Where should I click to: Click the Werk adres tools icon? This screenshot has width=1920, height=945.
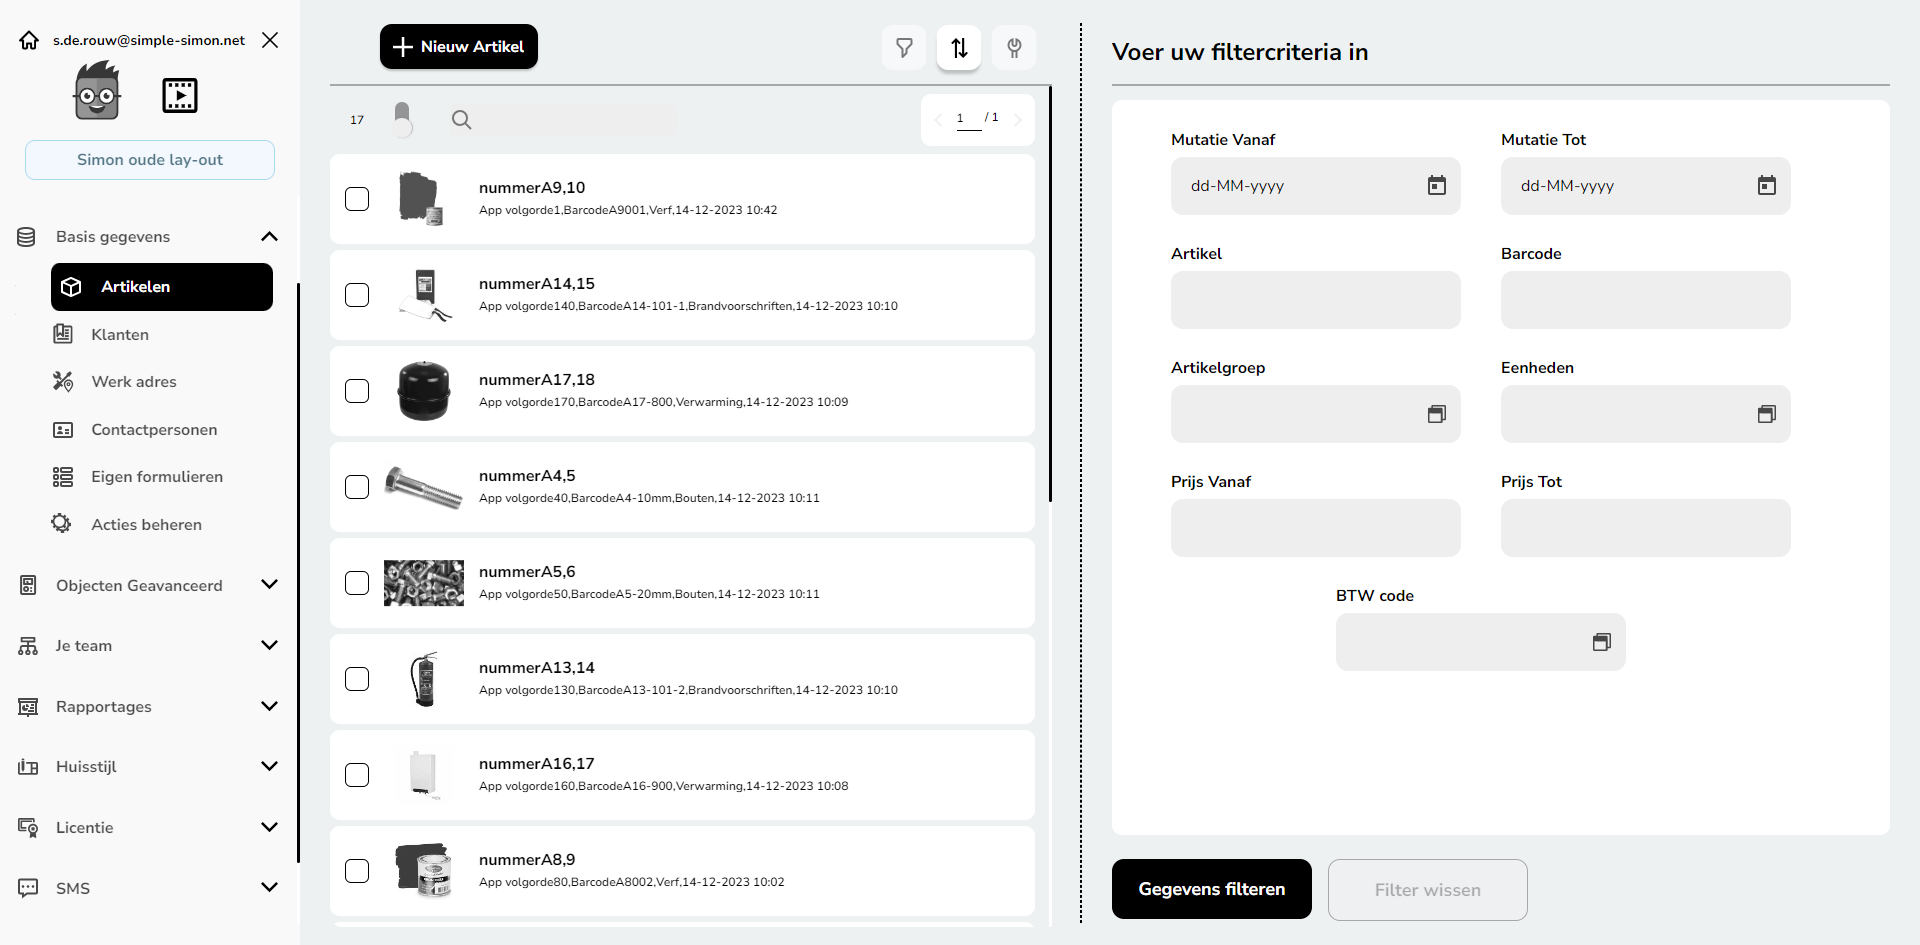[63, 381]
